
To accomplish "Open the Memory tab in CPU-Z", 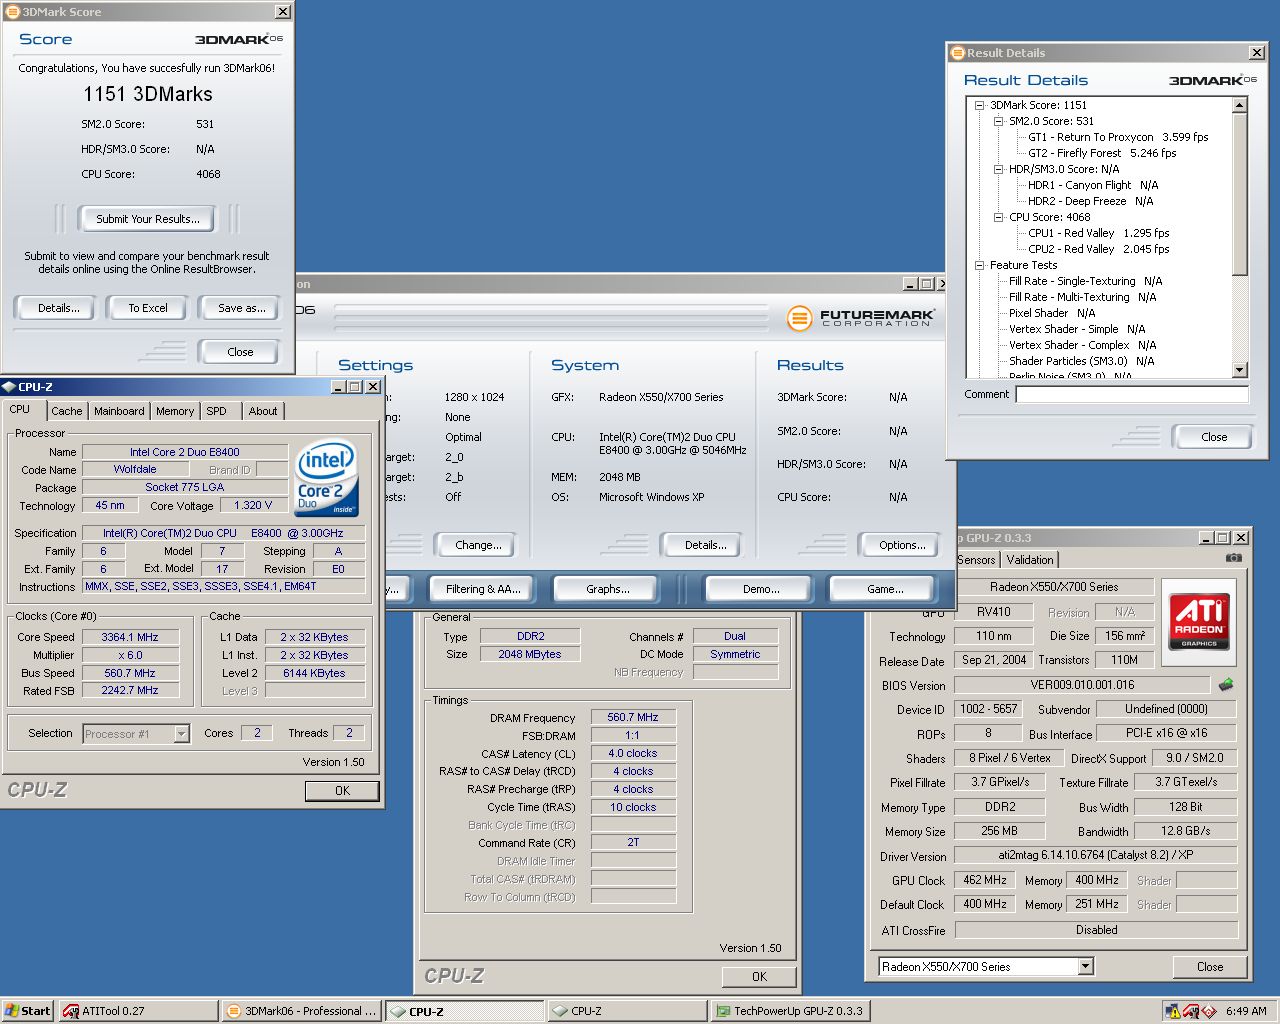I will 175,411.
